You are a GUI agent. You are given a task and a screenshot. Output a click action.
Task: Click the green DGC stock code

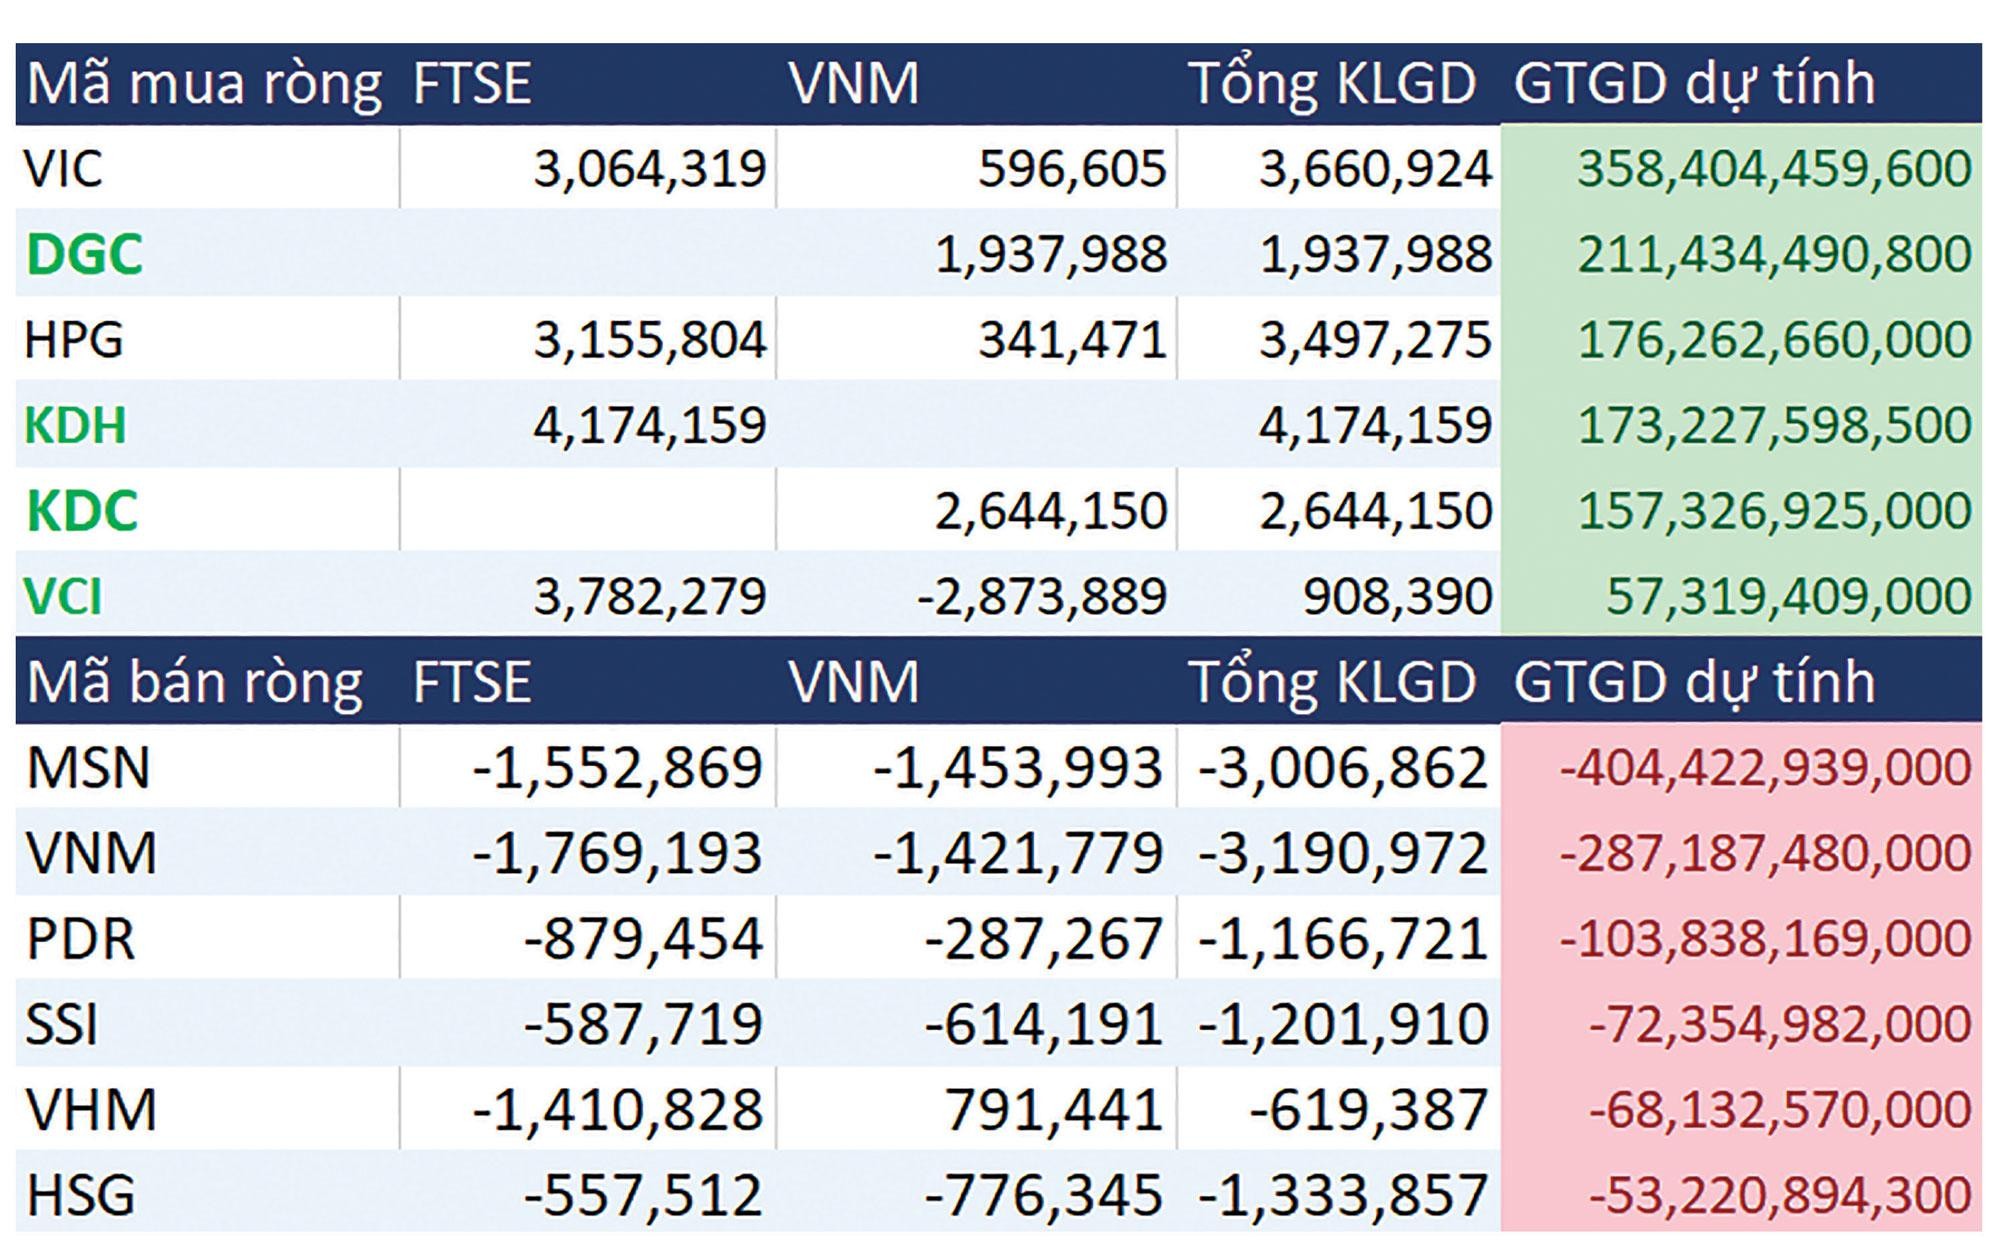coord(84,254)
